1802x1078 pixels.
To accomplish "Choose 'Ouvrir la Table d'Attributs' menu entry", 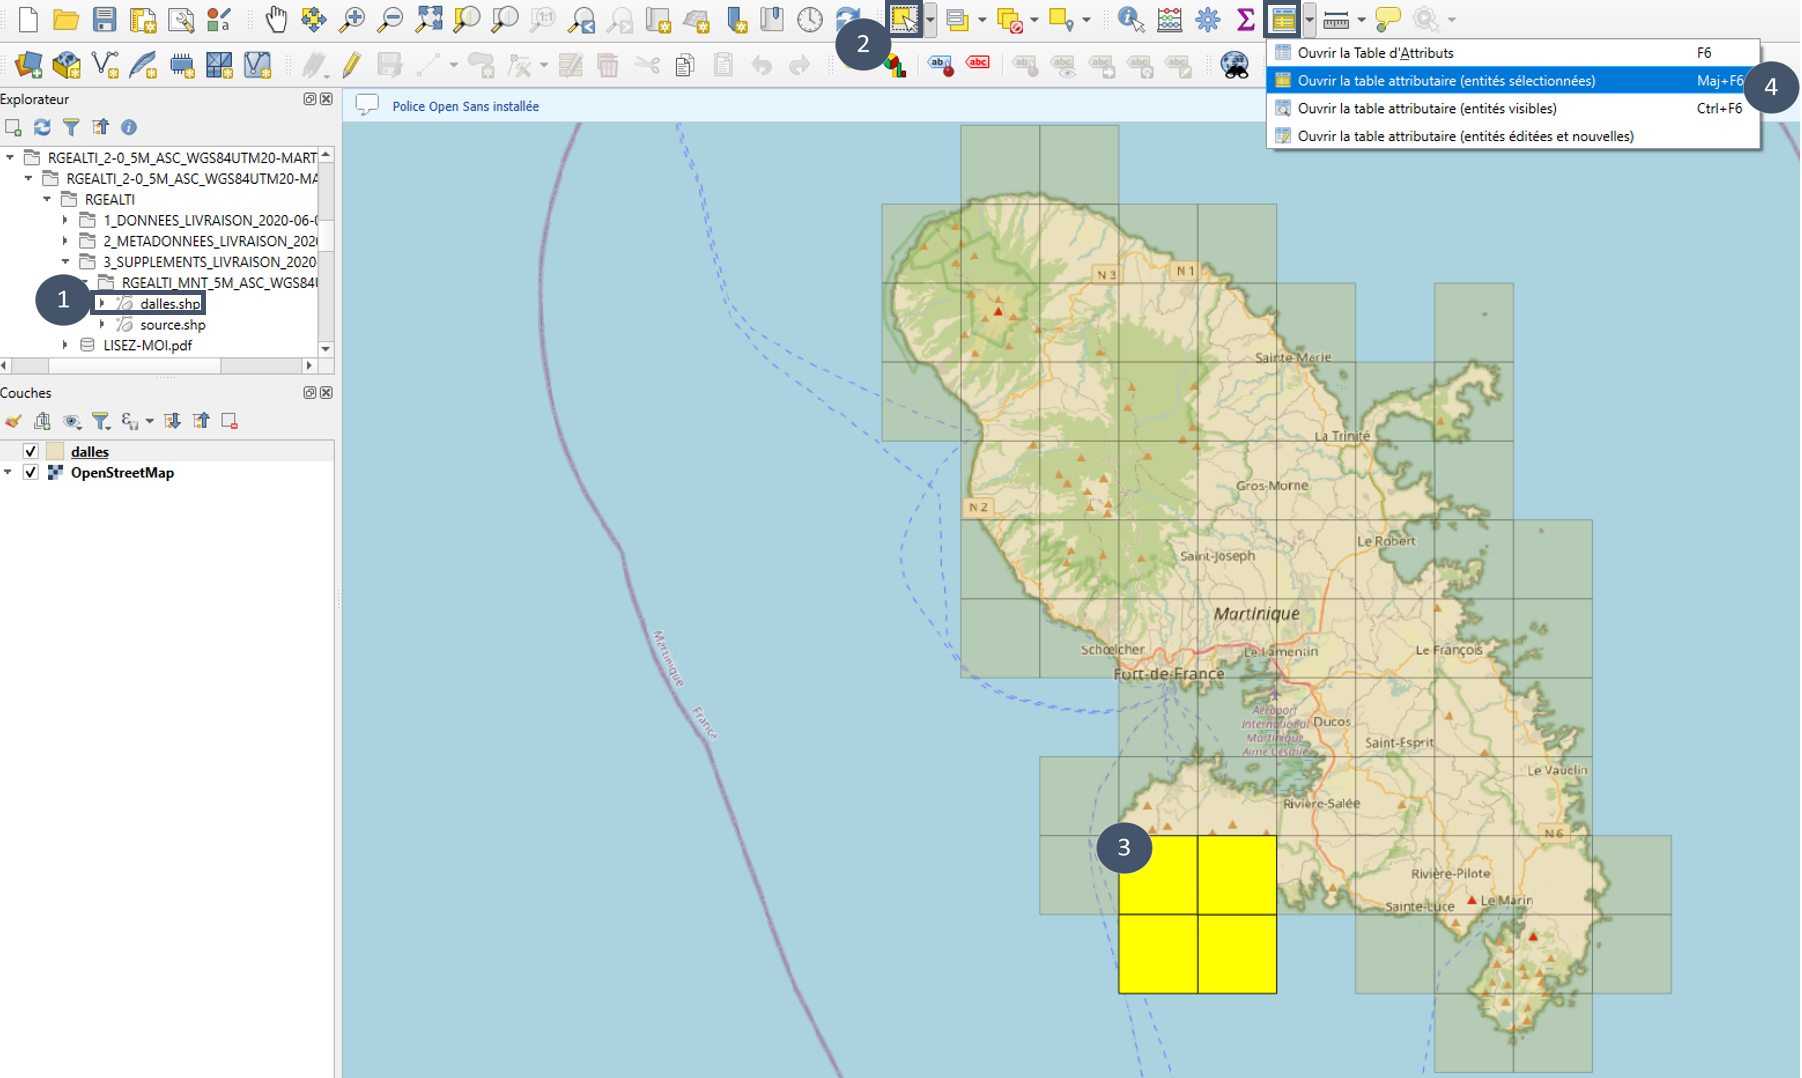I will click(1513, 53).
